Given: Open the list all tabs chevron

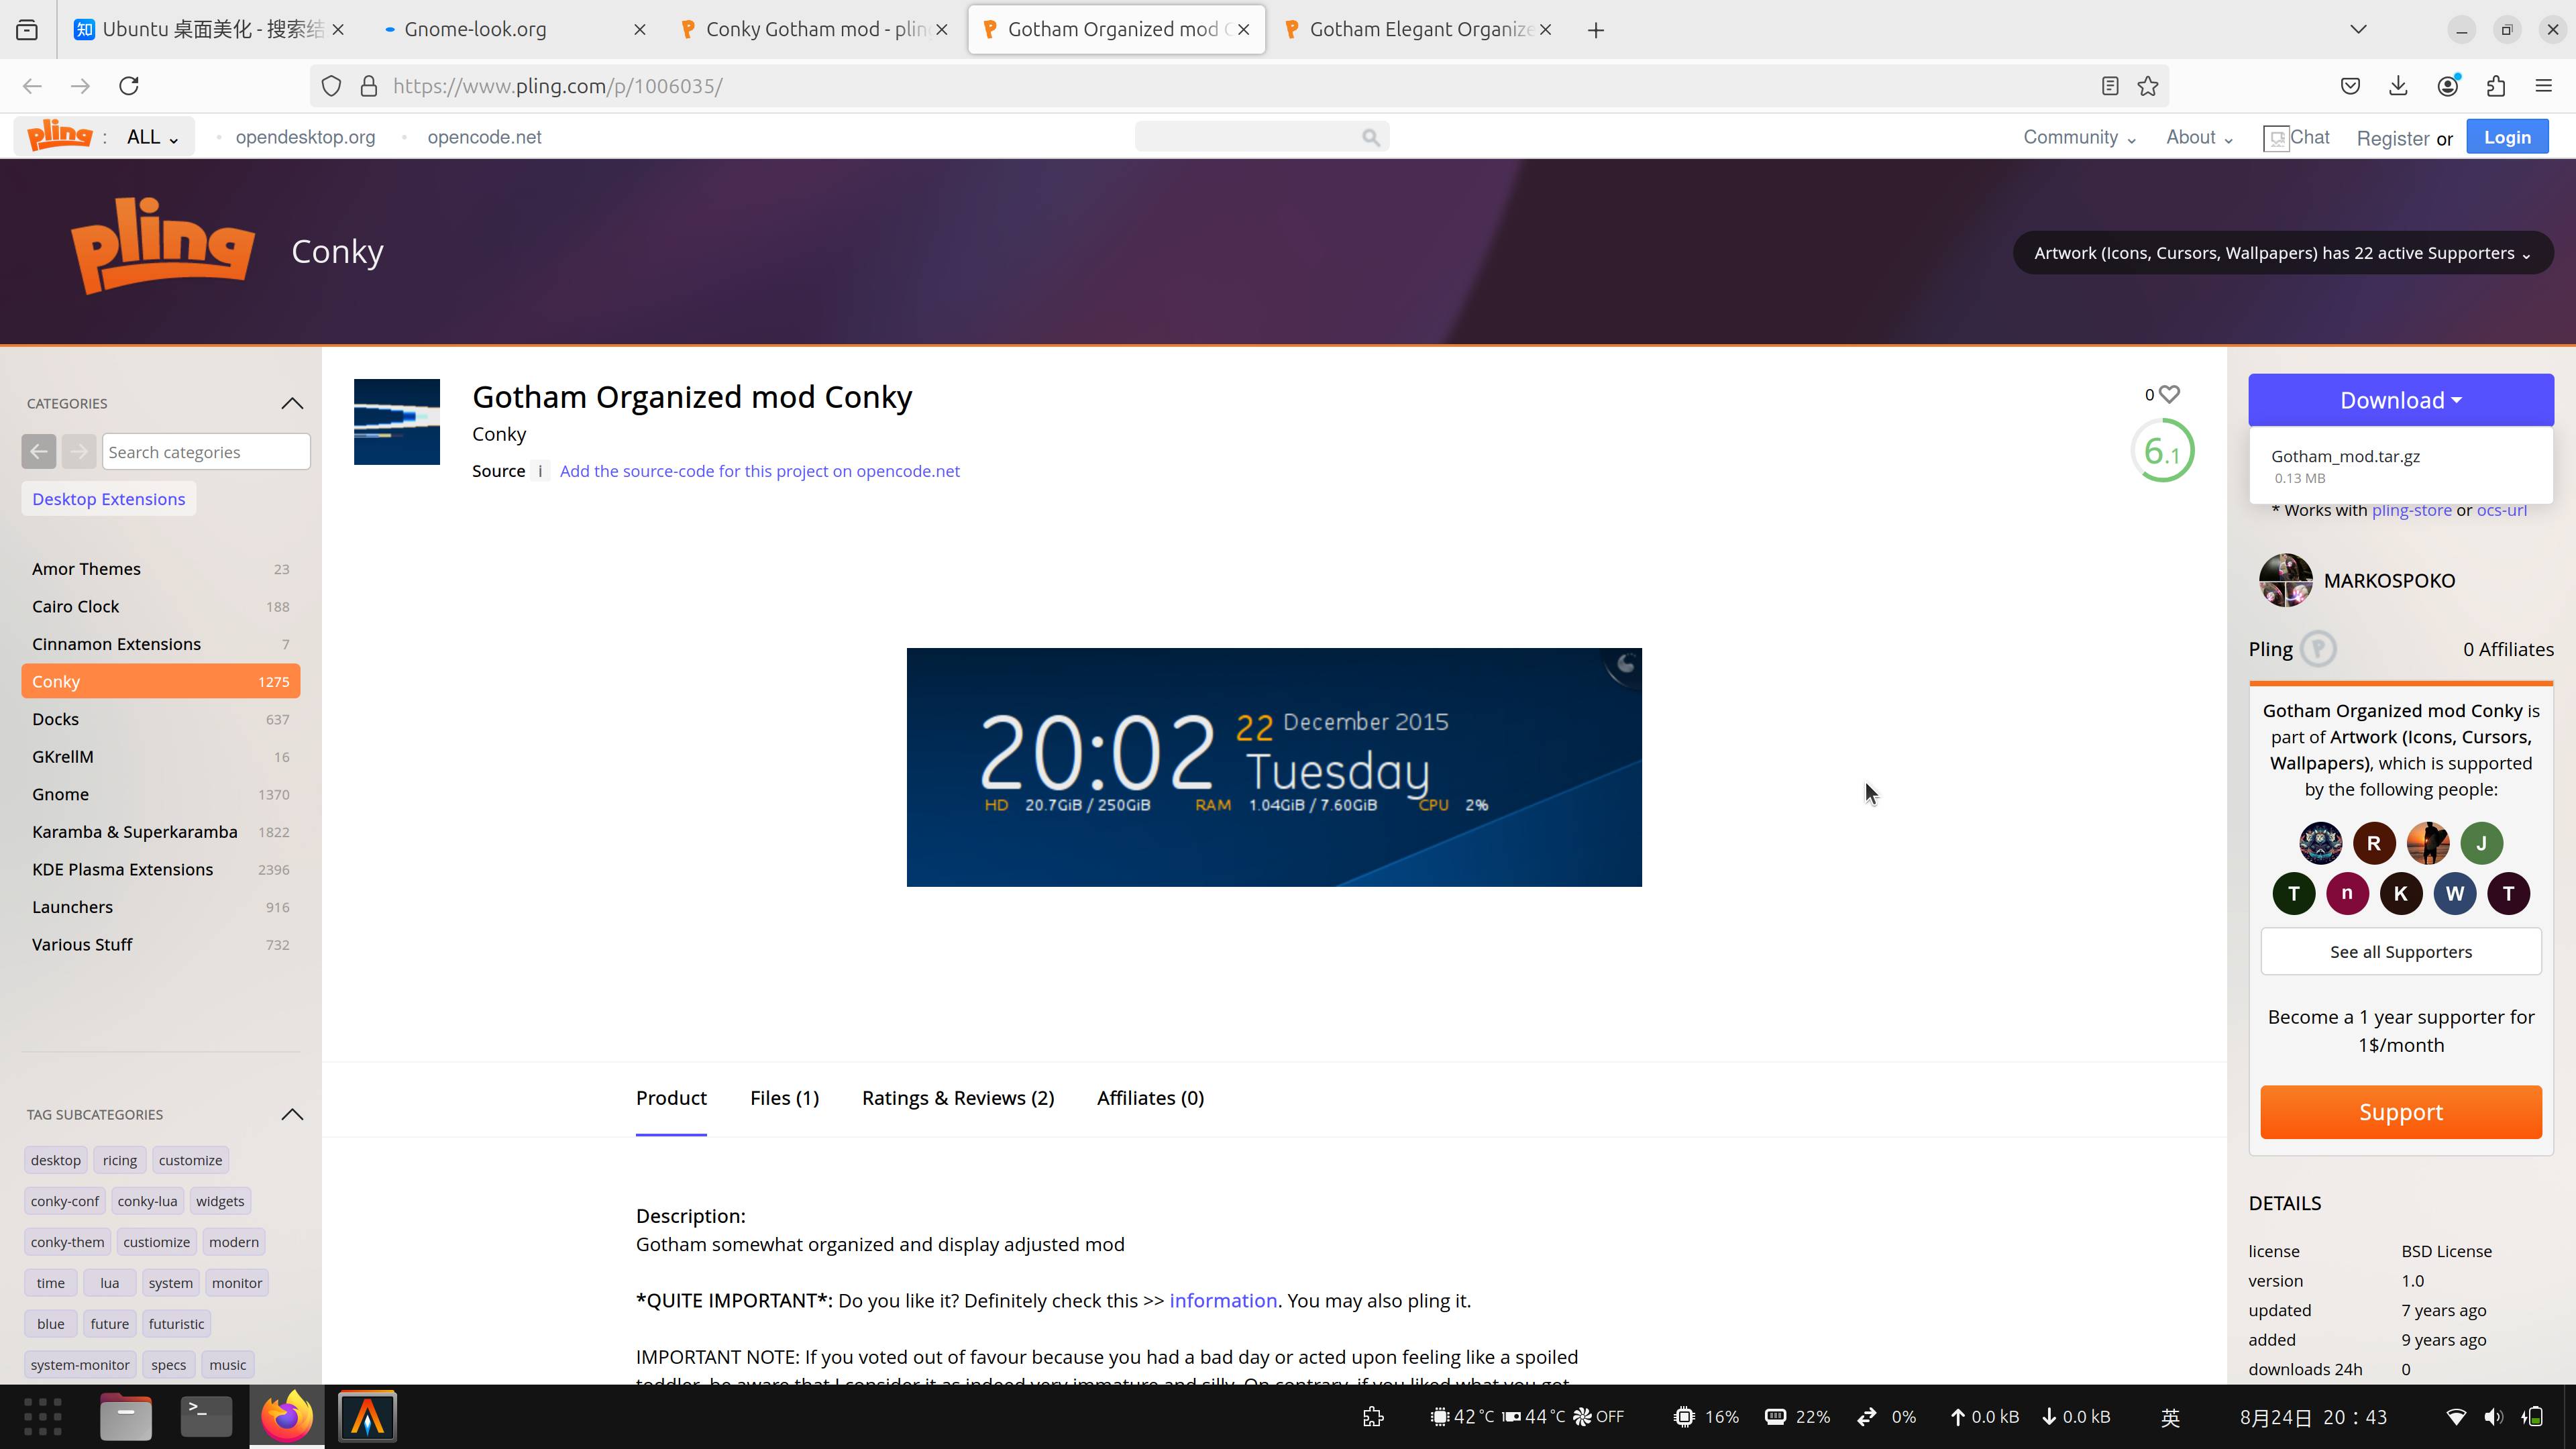Looking at the screenshot, I should coord(2358,30).
